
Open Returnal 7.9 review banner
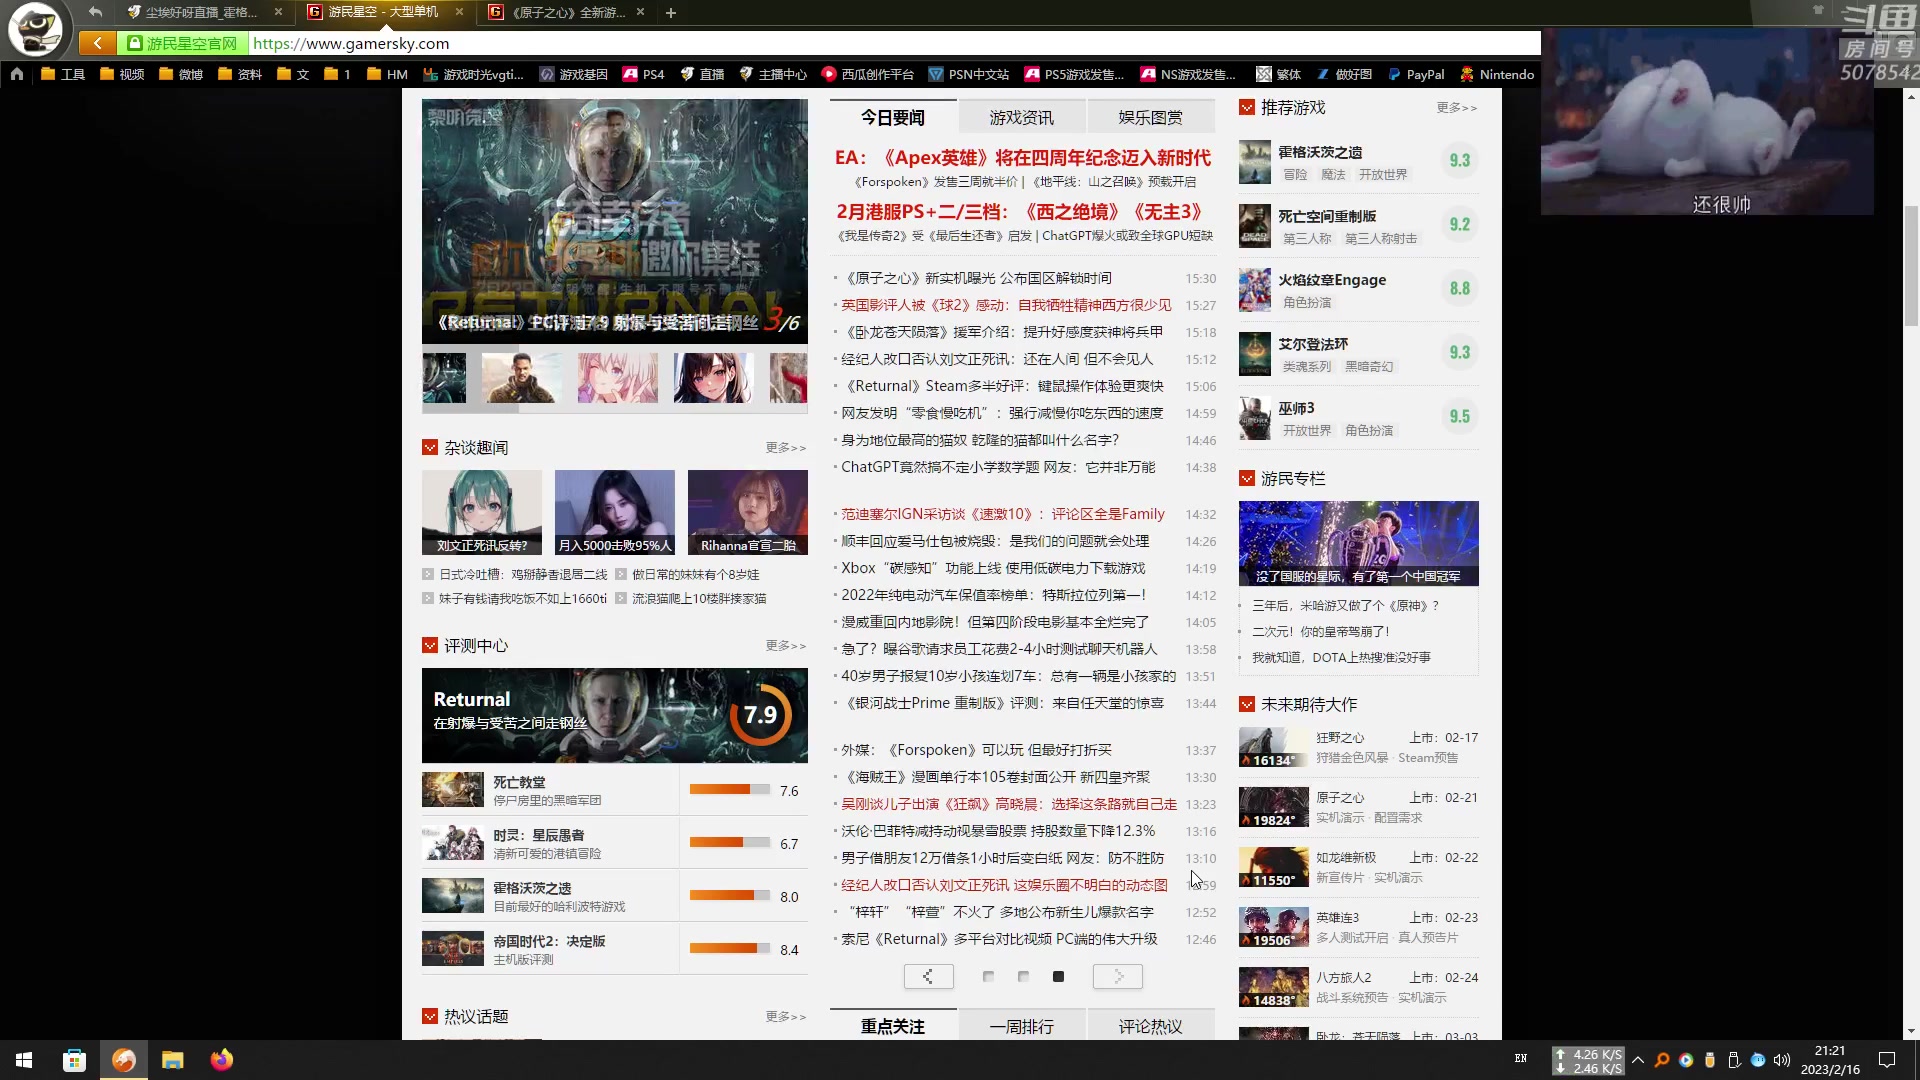pyautogui.click(x=614, y=715)
